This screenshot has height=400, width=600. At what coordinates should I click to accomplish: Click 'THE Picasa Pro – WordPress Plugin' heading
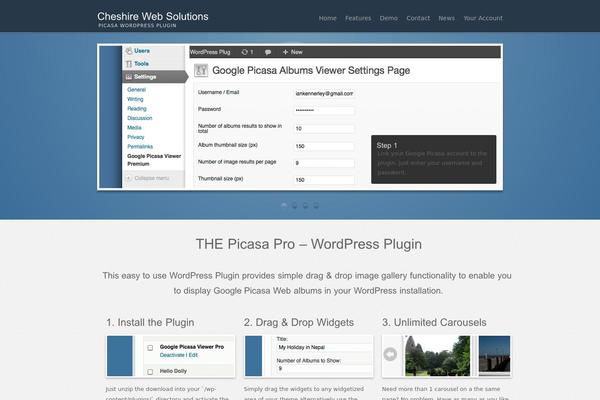[x=308, y=244]
